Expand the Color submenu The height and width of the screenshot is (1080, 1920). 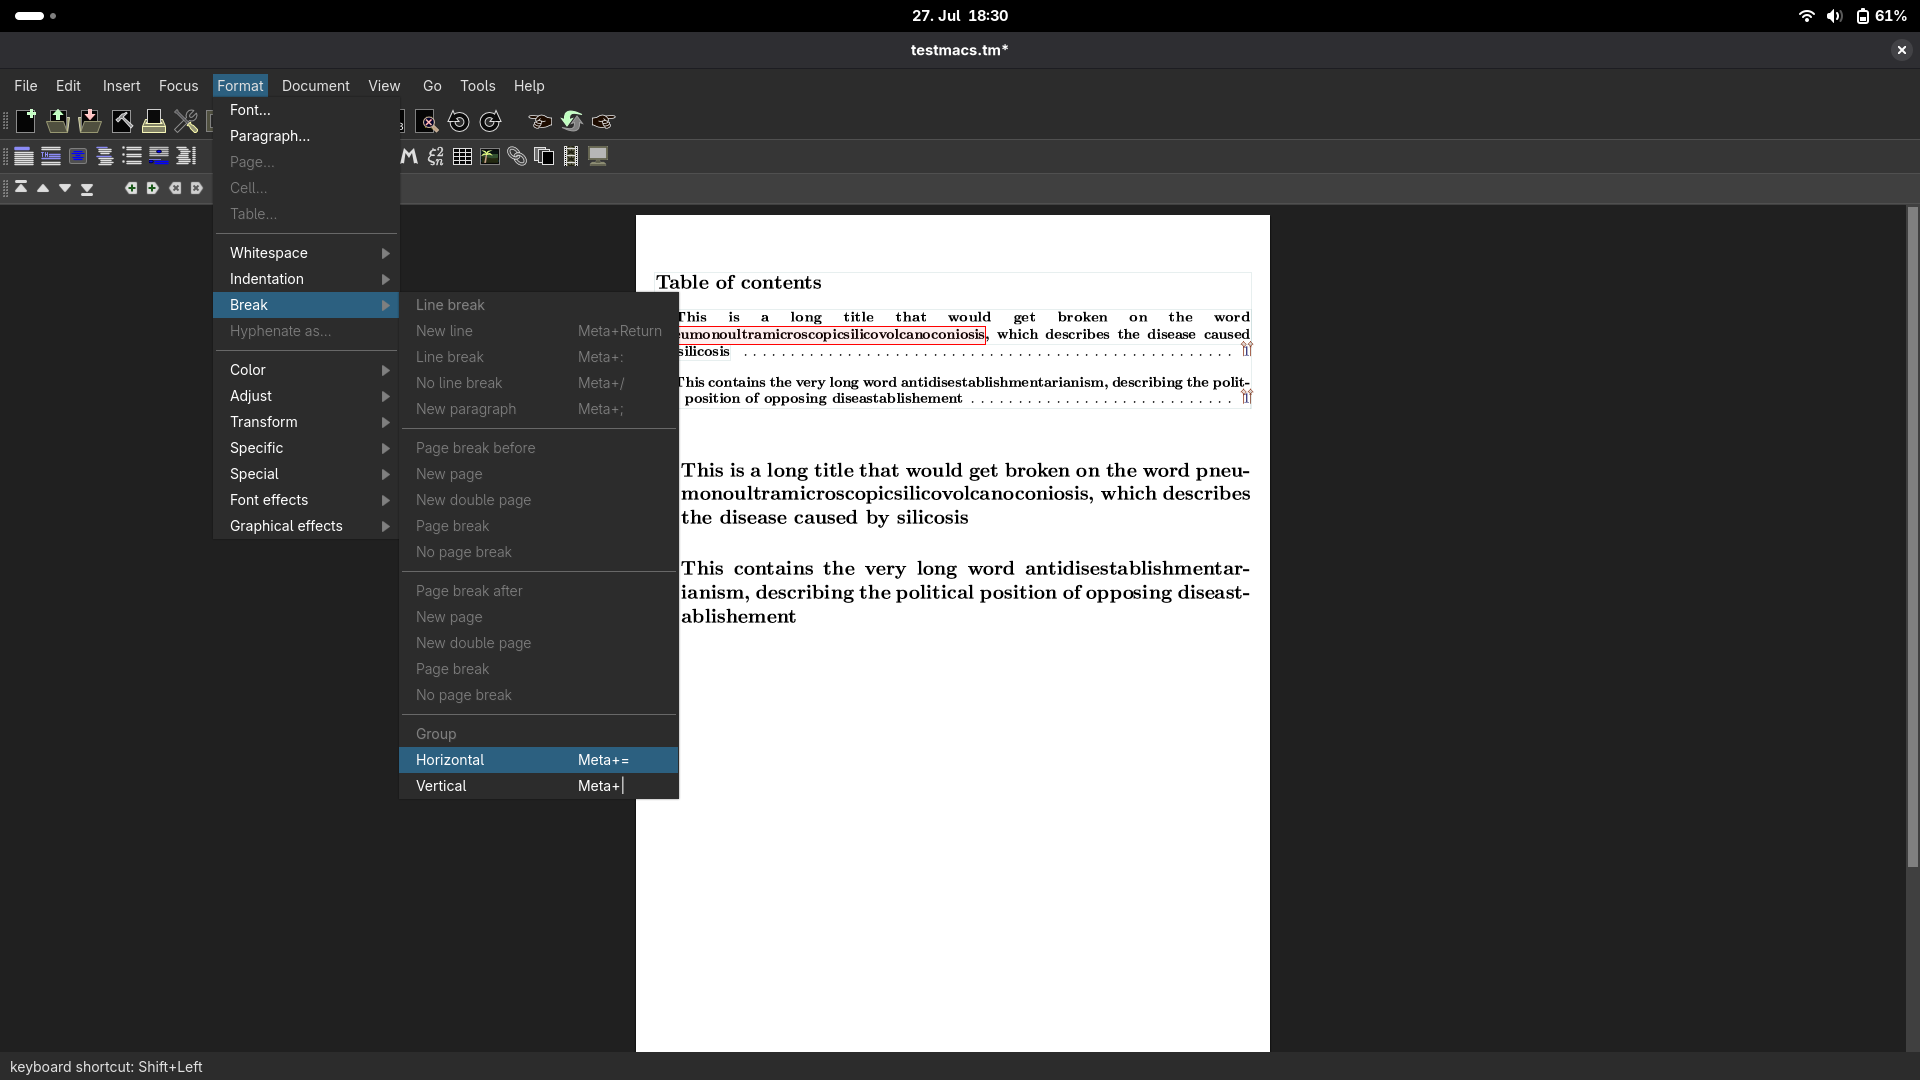coord(306,370)
